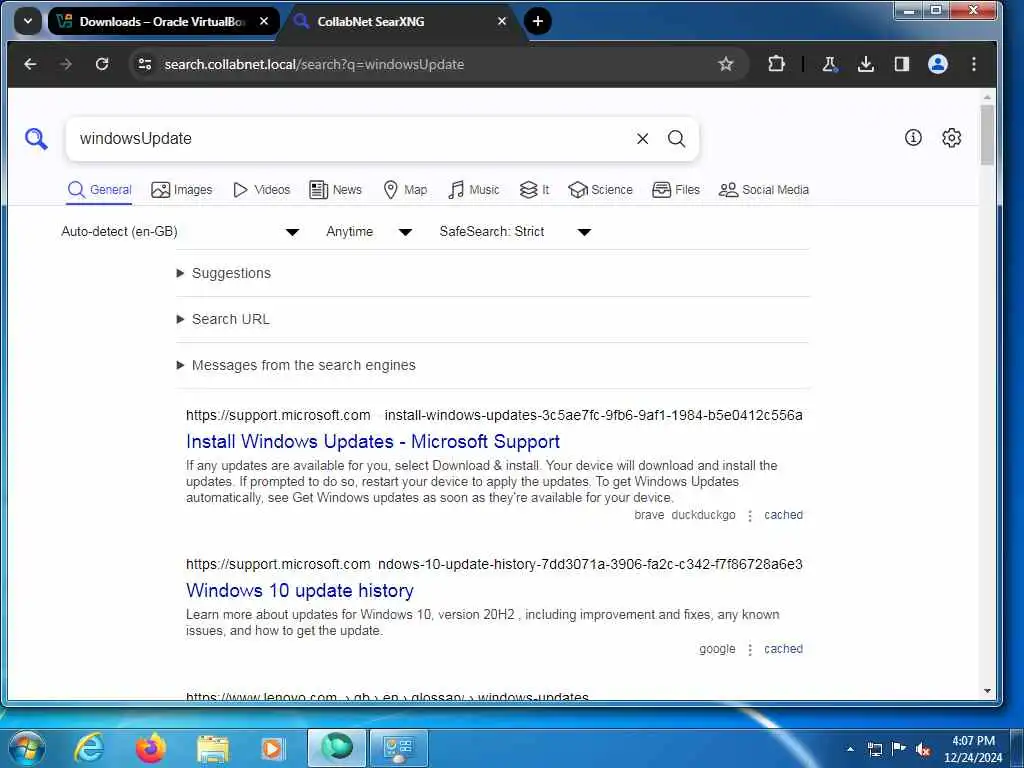Viewport: 1024px width, 768px height.
Task: Click the windows-10-update-history result URL
Action: coord(494,564)
